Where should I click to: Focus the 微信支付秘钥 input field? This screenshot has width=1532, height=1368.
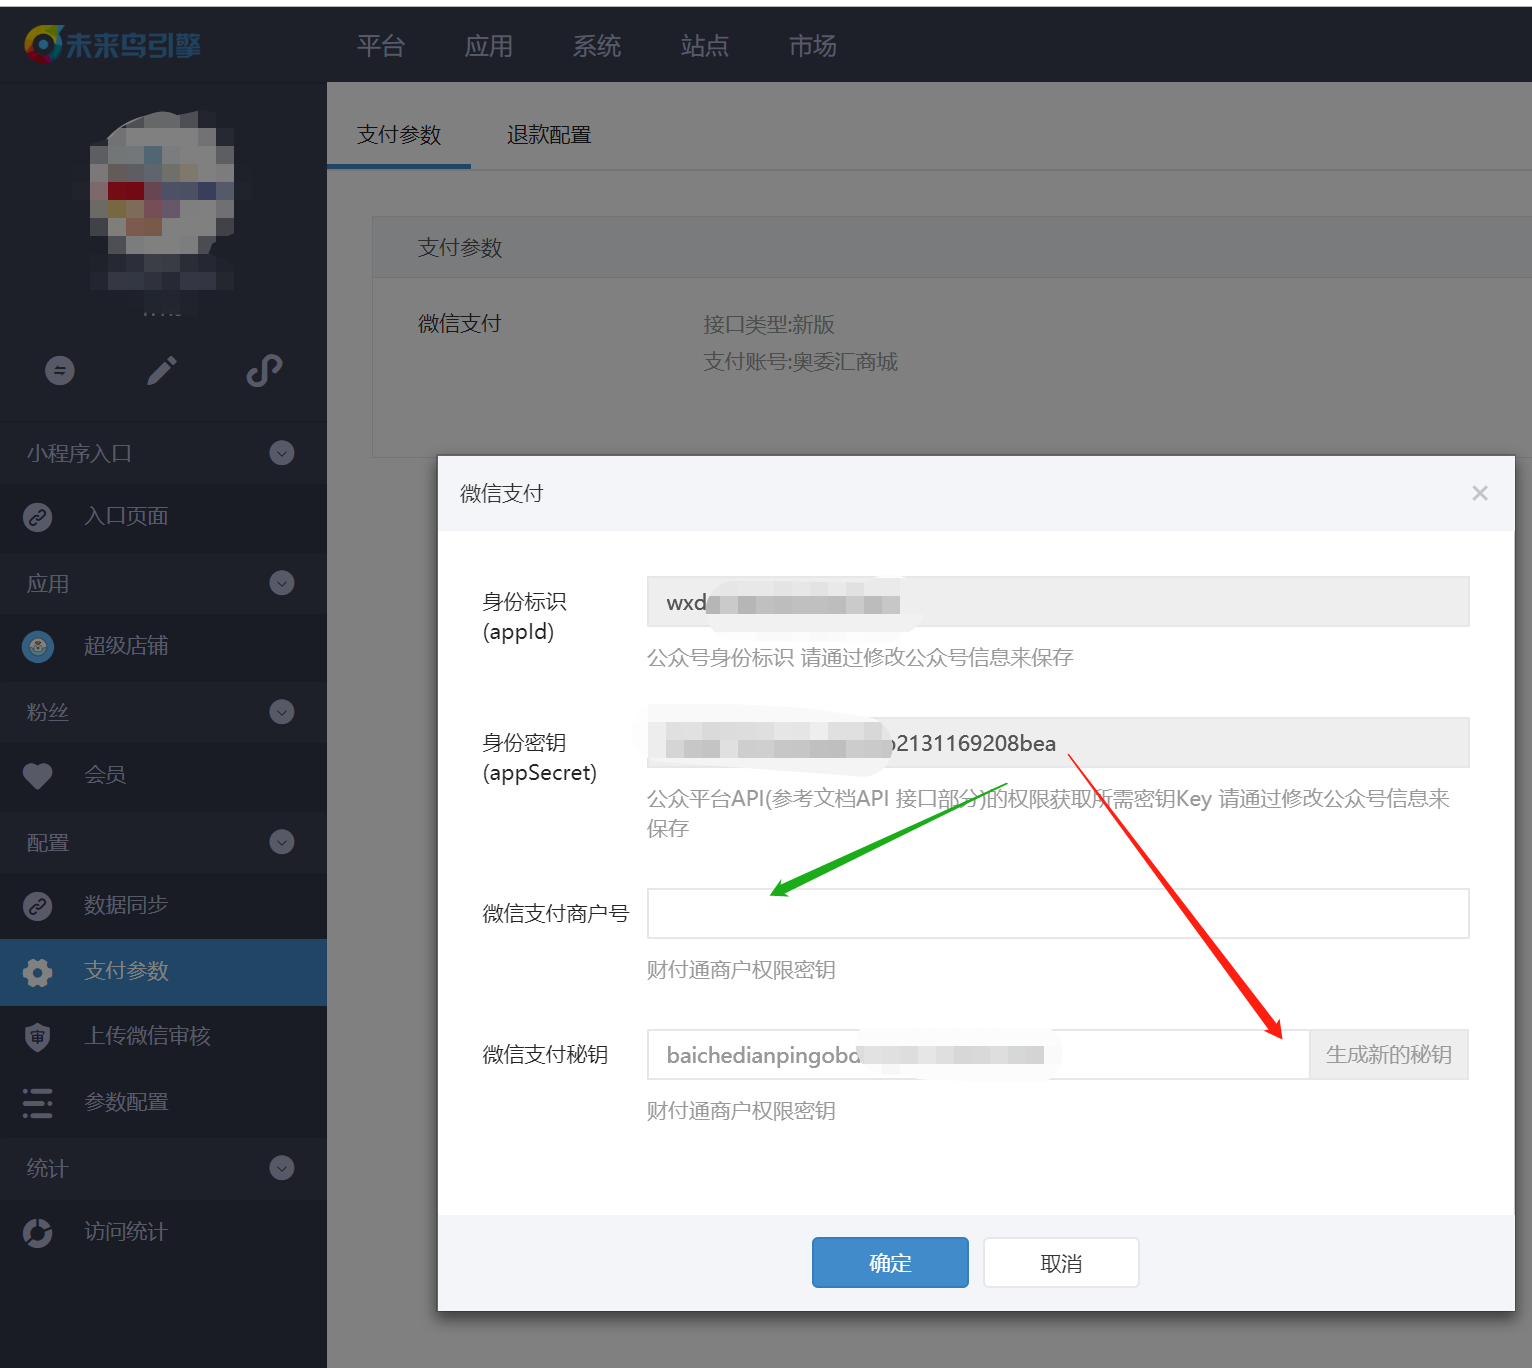978,1055
